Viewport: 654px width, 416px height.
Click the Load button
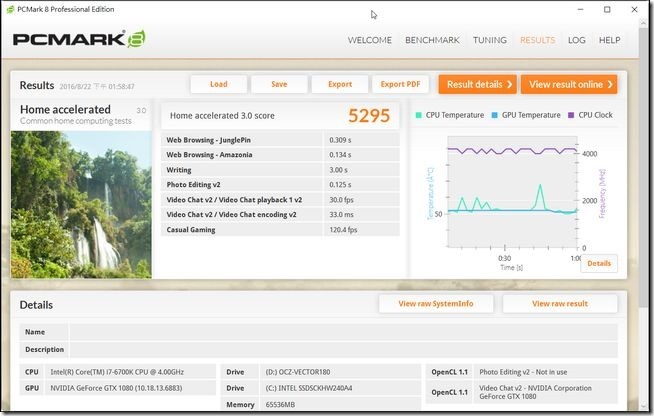(x=219, y=84)
